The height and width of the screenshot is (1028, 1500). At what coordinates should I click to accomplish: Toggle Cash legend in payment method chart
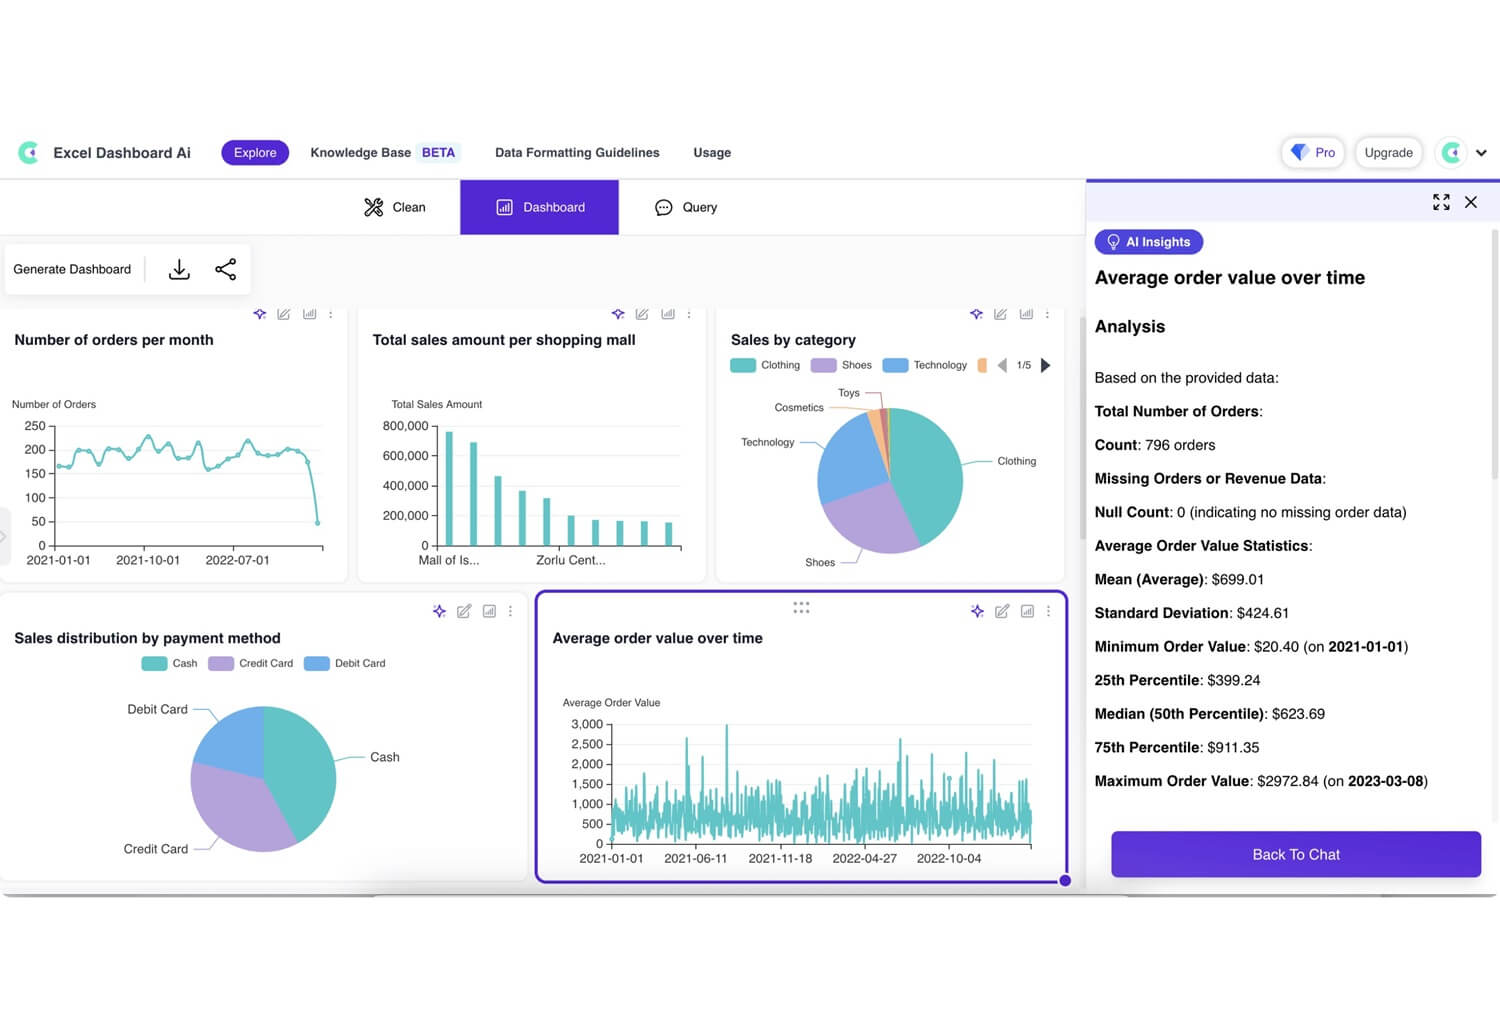coord(169,663)
